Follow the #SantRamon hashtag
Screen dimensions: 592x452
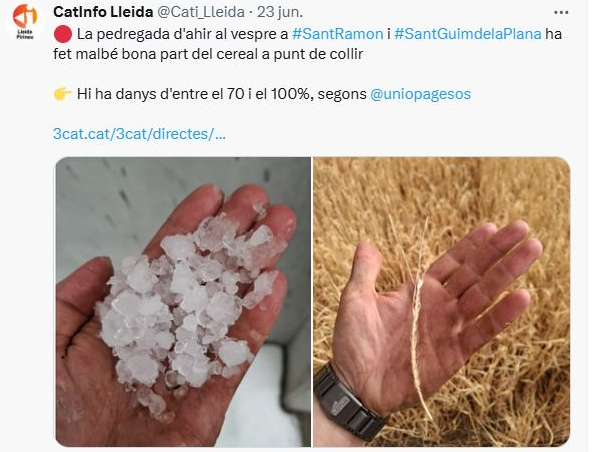[x=338, y=34]
